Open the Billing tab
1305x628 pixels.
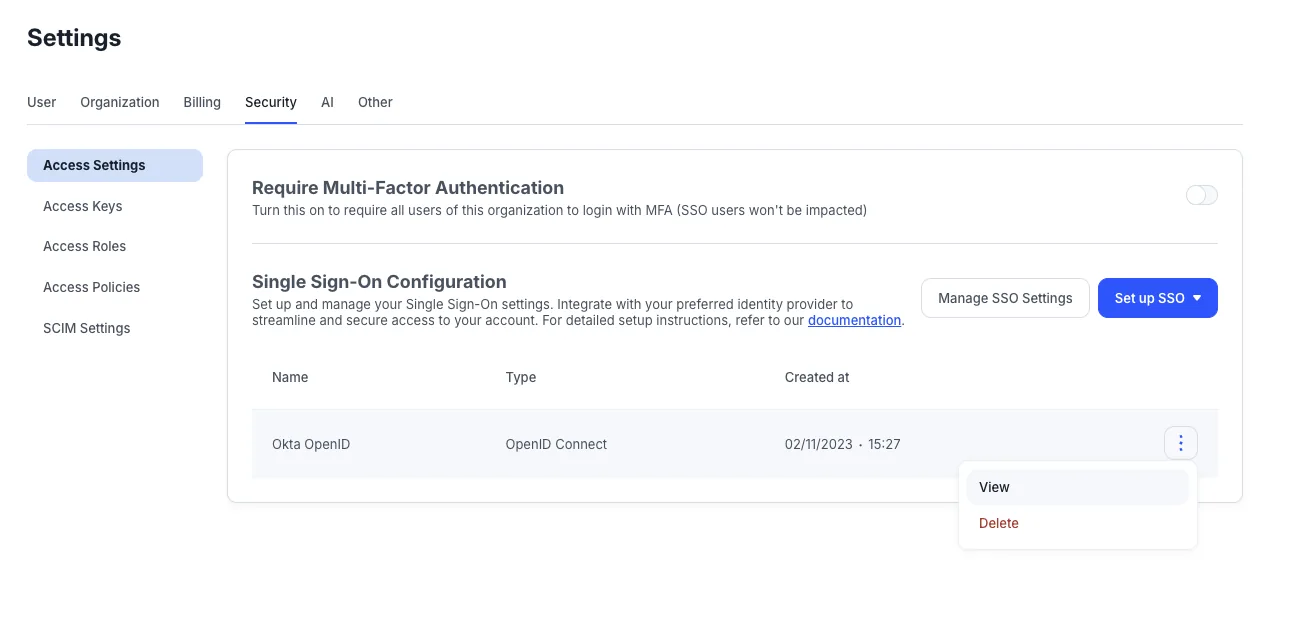tap(202, 102)
